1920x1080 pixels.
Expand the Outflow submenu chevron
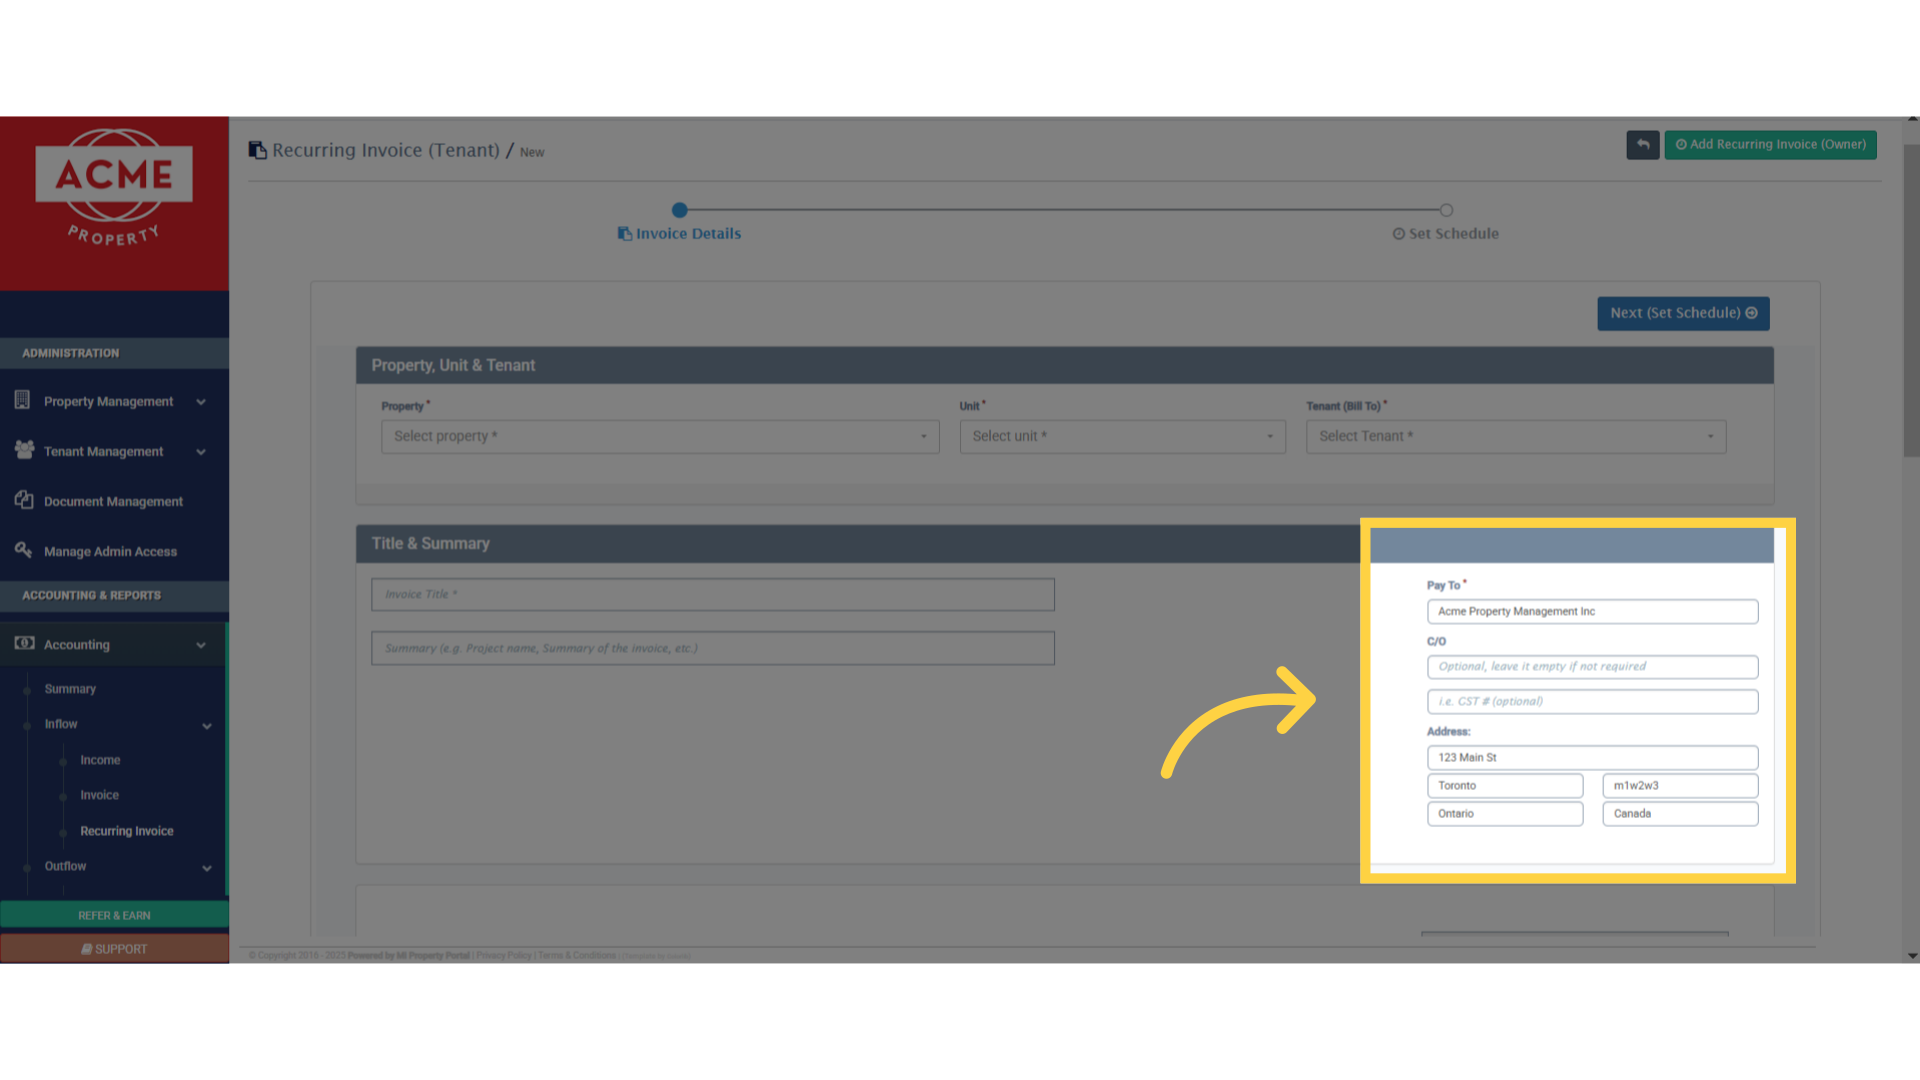tap(207, 868)
